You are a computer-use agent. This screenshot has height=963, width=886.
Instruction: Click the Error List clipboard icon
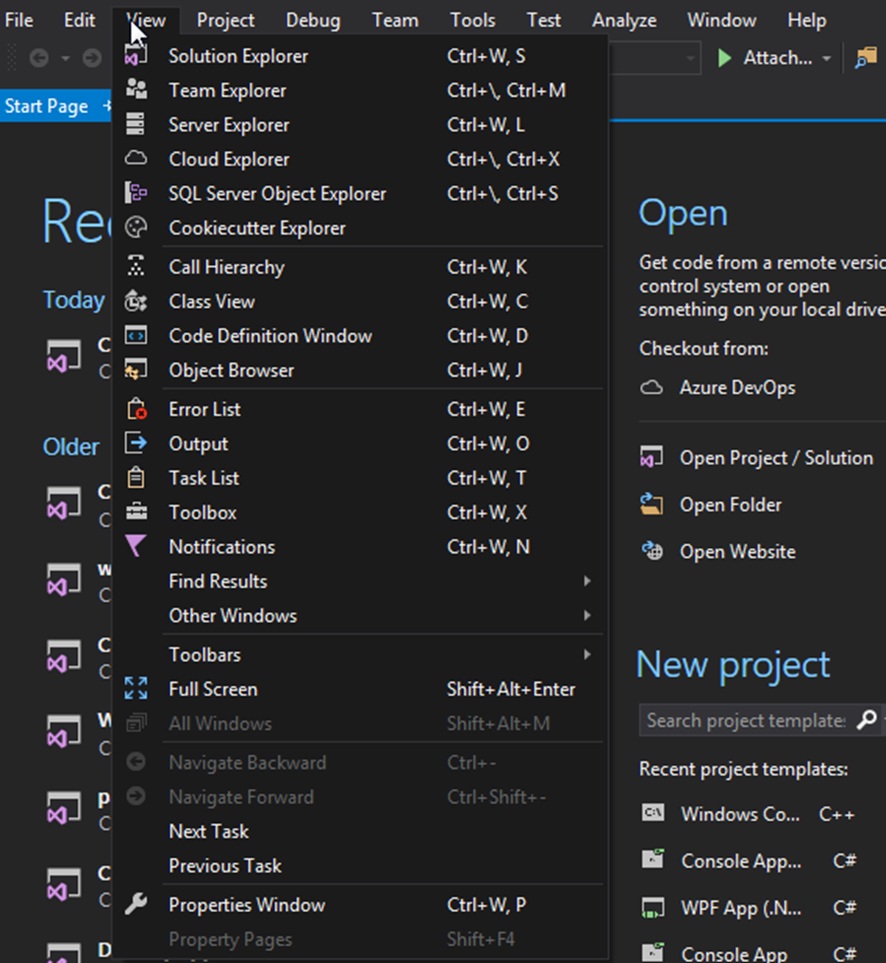pyautogui.click(x=136, y=409)
